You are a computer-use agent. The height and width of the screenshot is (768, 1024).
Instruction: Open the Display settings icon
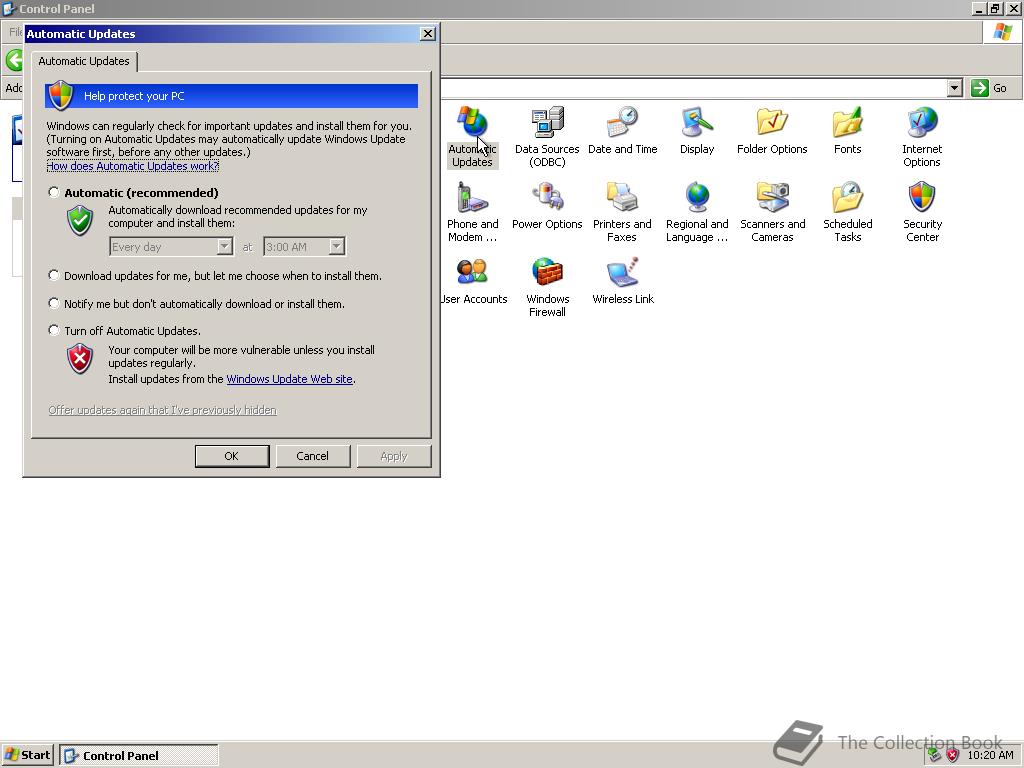click(x=697, y=131)
